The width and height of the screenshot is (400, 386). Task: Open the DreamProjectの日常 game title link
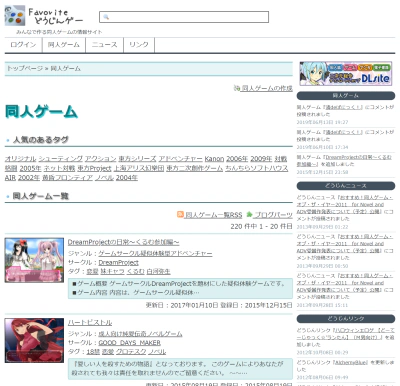(x=123, y=242)
